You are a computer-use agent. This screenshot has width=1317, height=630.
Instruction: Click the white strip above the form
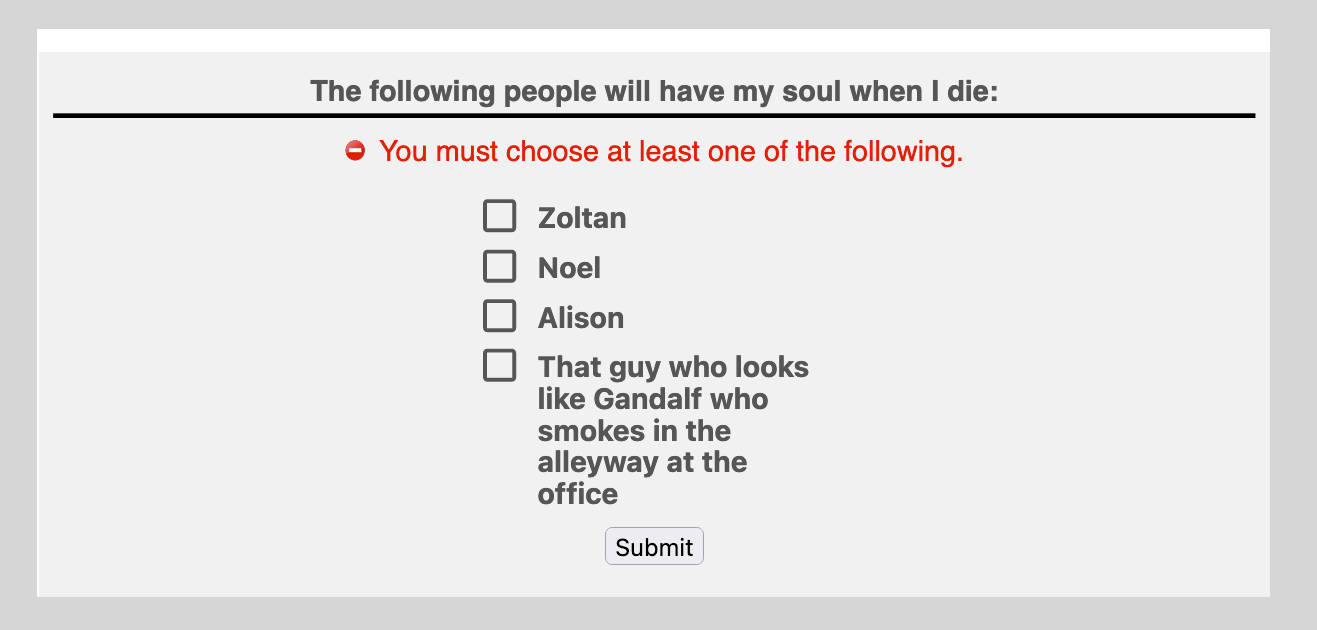654,40
